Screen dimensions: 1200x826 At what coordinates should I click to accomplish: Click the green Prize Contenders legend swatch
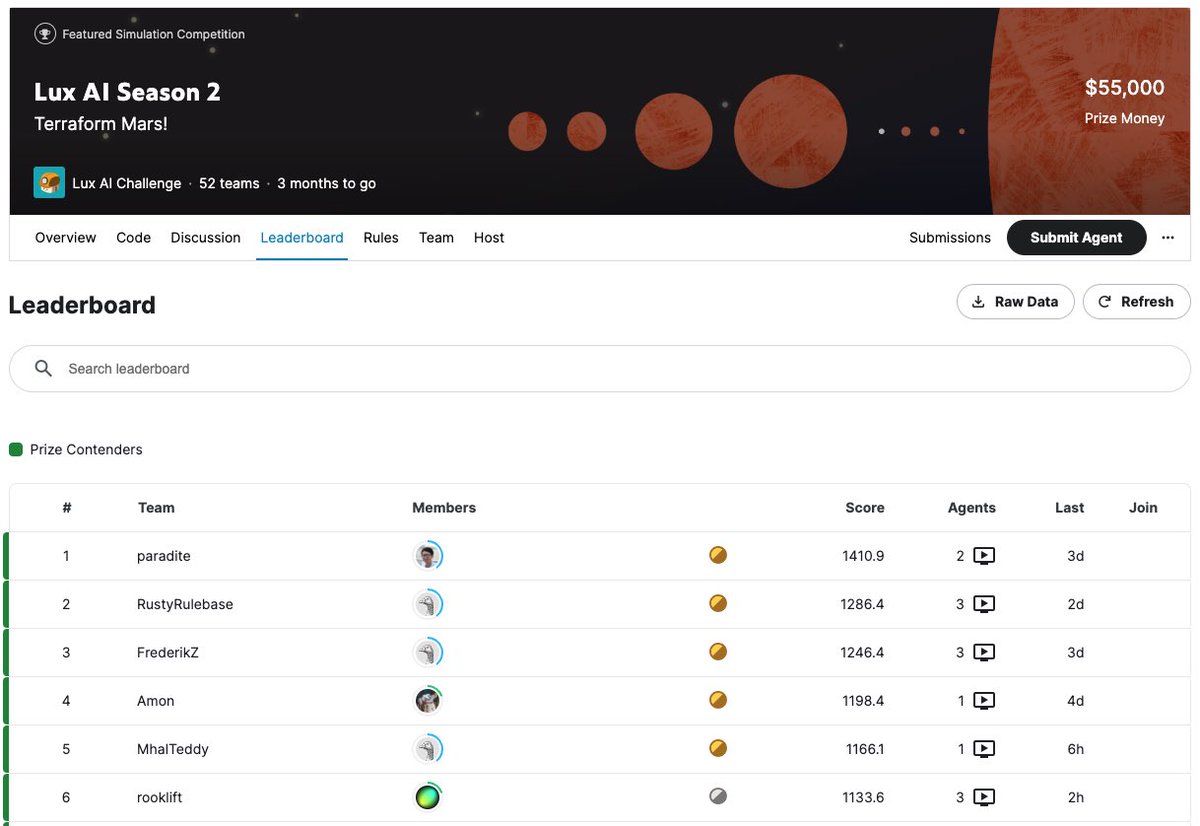click(x=16, y=450)
